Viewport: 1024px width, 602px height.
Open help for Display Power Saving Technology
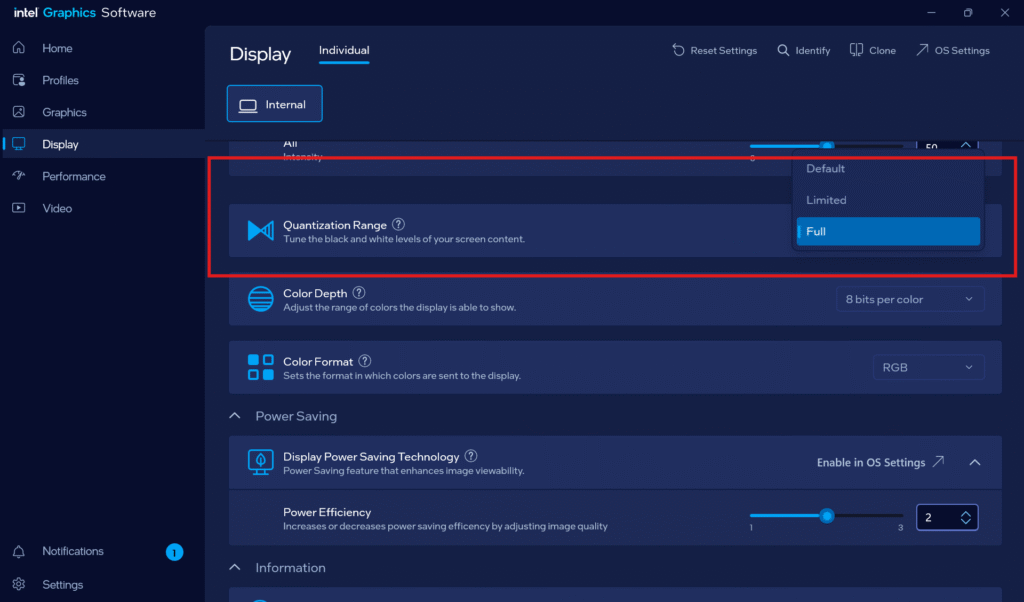pos(471,456)
